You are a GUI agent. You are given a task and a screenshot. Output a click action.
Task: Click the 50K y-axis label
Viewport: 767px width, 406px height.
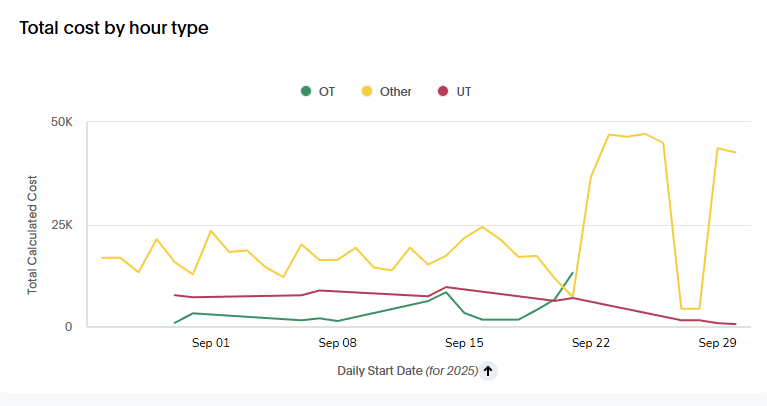[x=62, y=122]
